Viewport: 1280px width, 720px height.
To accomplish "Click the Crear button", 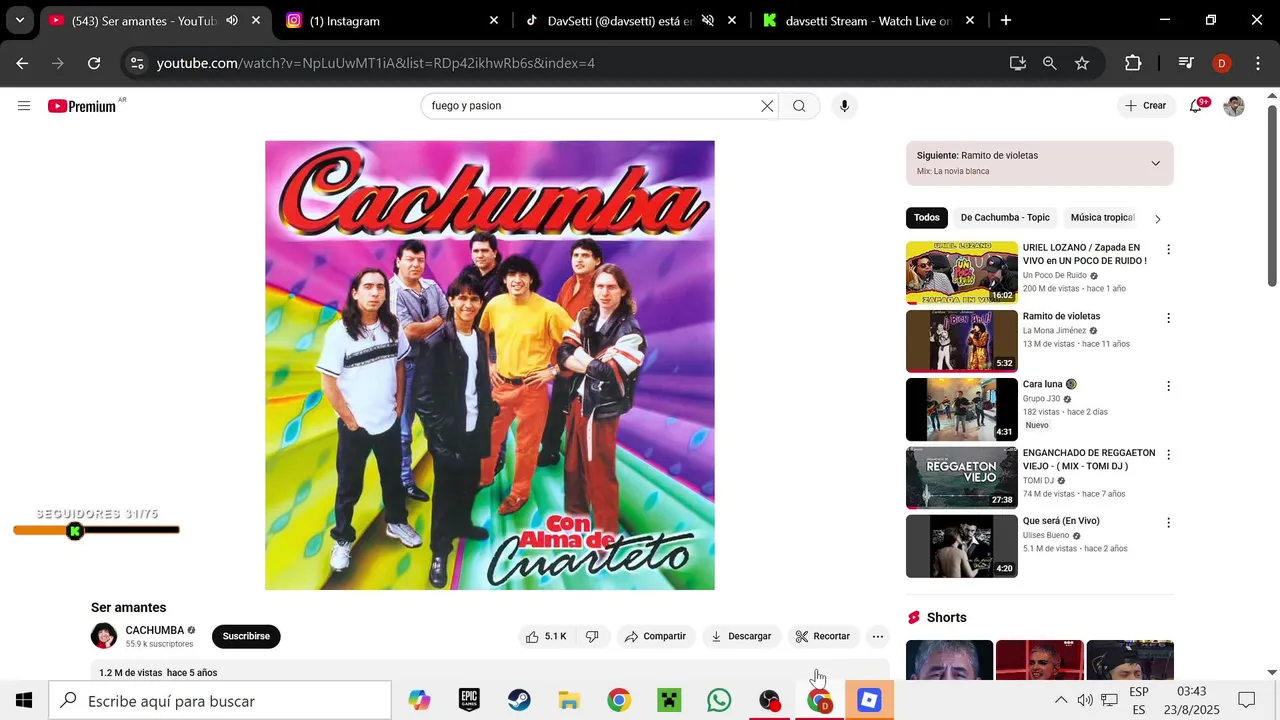I will point(1146,106).
